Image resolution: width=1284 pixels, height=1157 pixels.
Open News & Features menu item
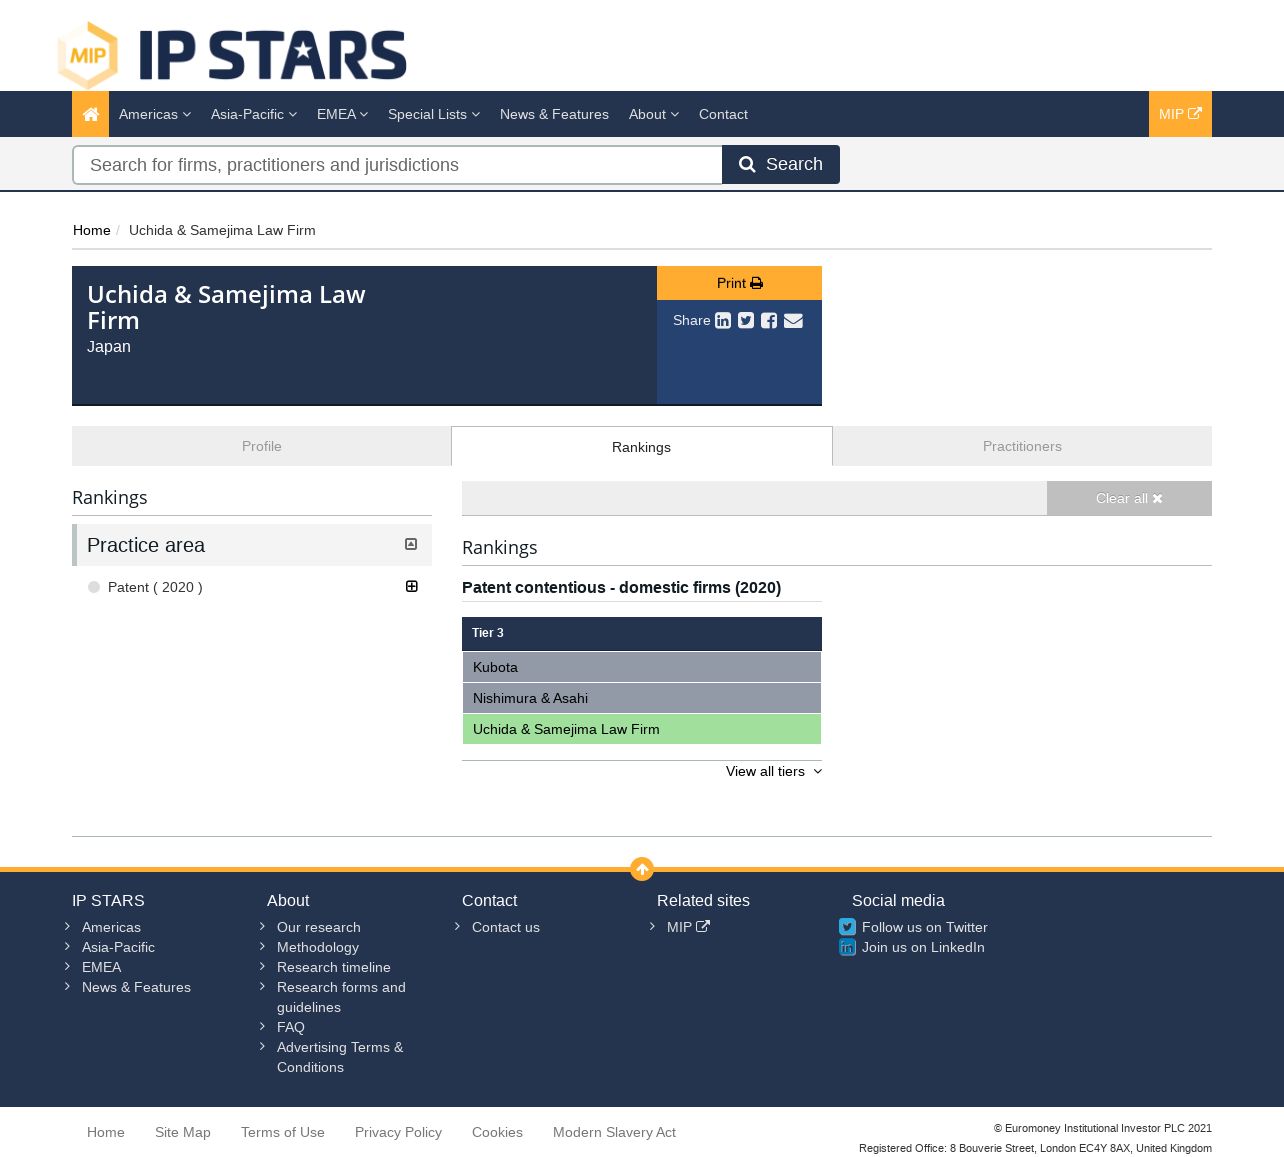click(554, 114)
